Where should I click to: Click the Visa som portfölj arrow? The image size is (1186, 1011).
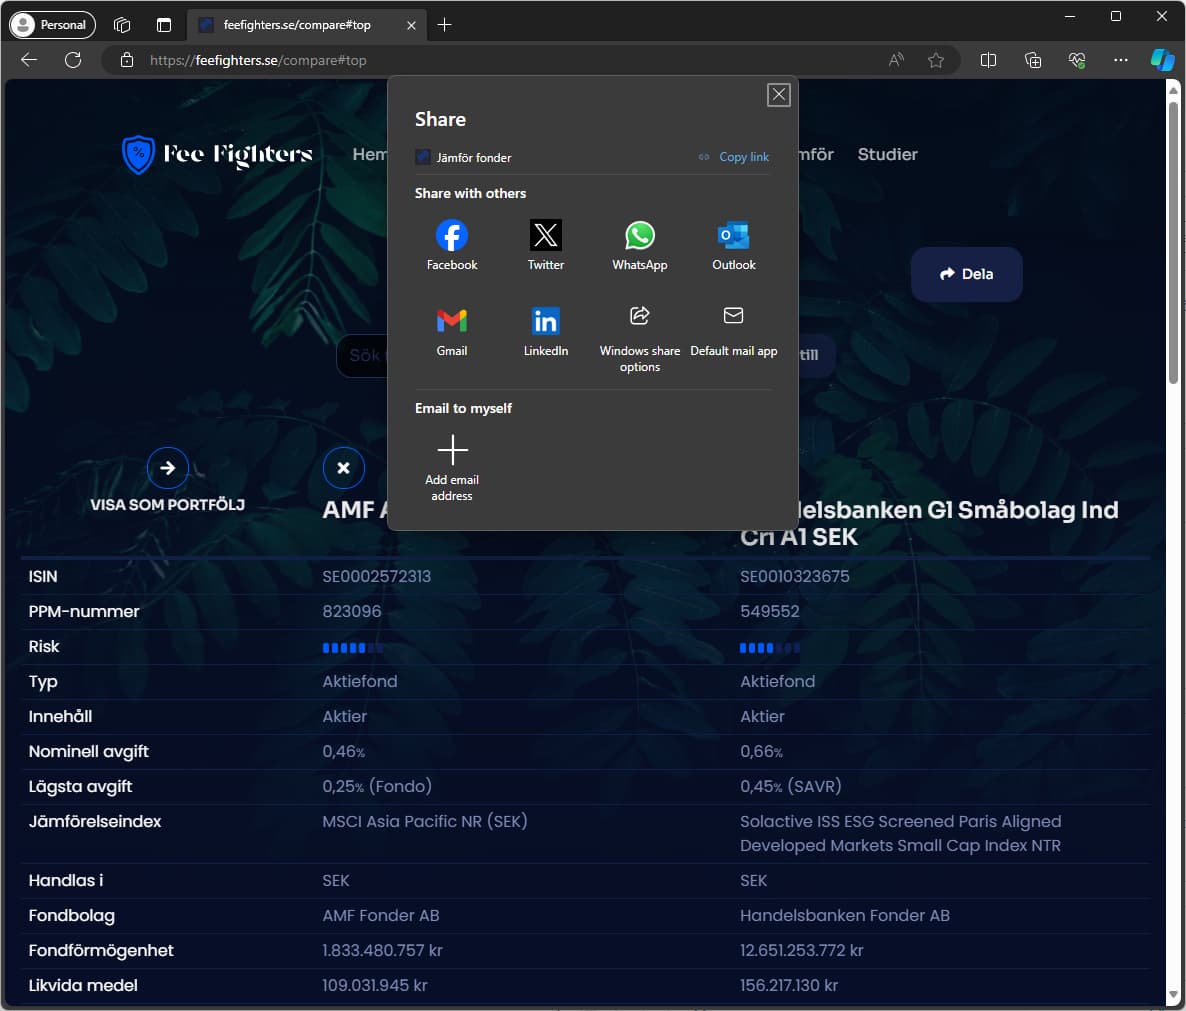click(167, 468)
